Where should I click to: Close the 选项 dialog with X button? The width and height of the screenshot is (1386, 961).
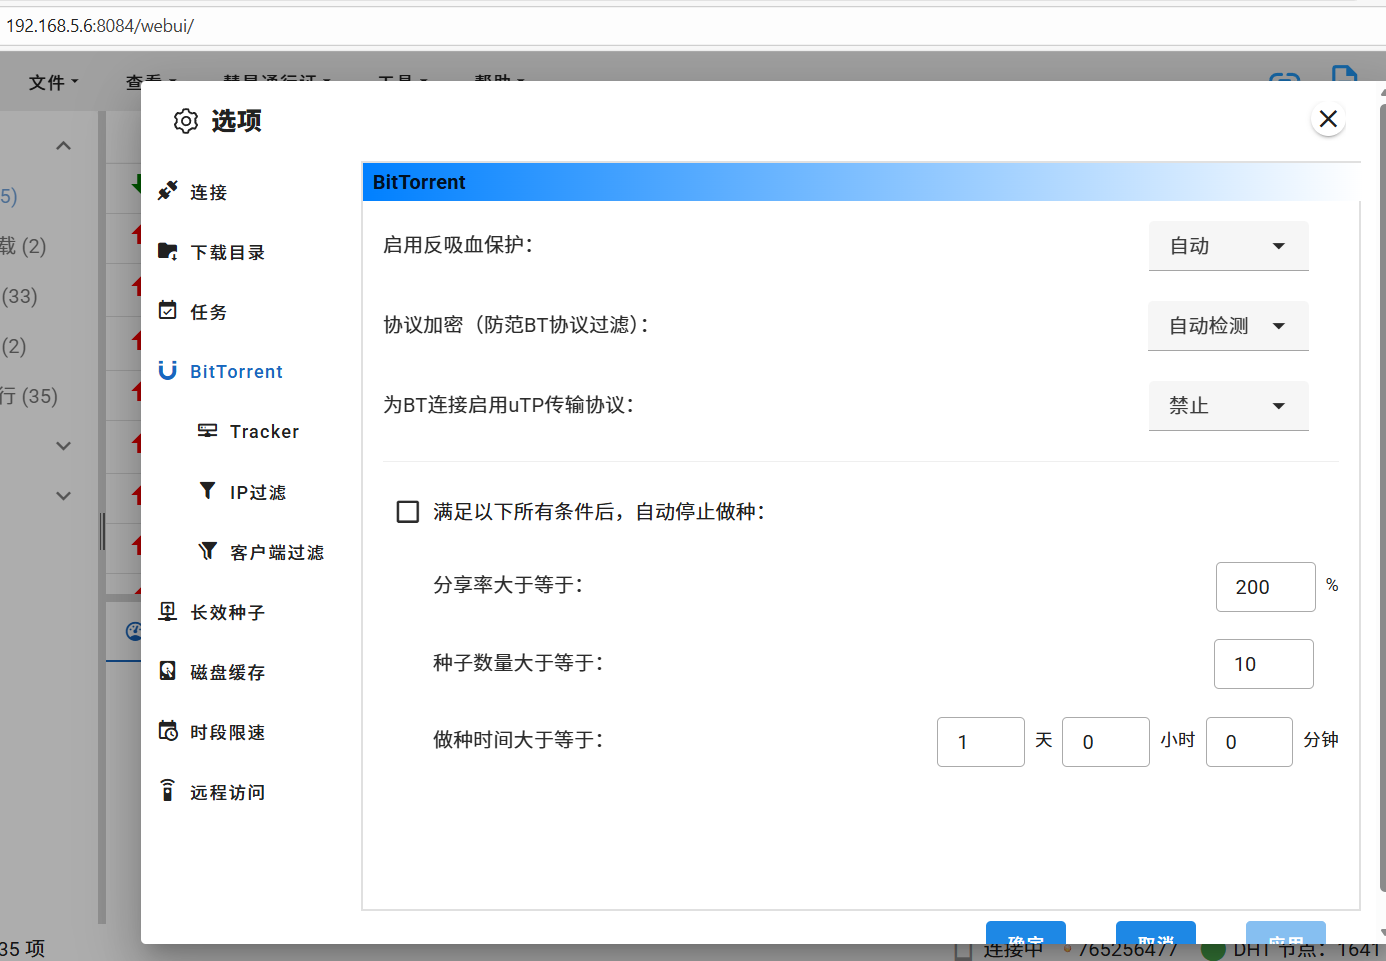(1328, 119)
